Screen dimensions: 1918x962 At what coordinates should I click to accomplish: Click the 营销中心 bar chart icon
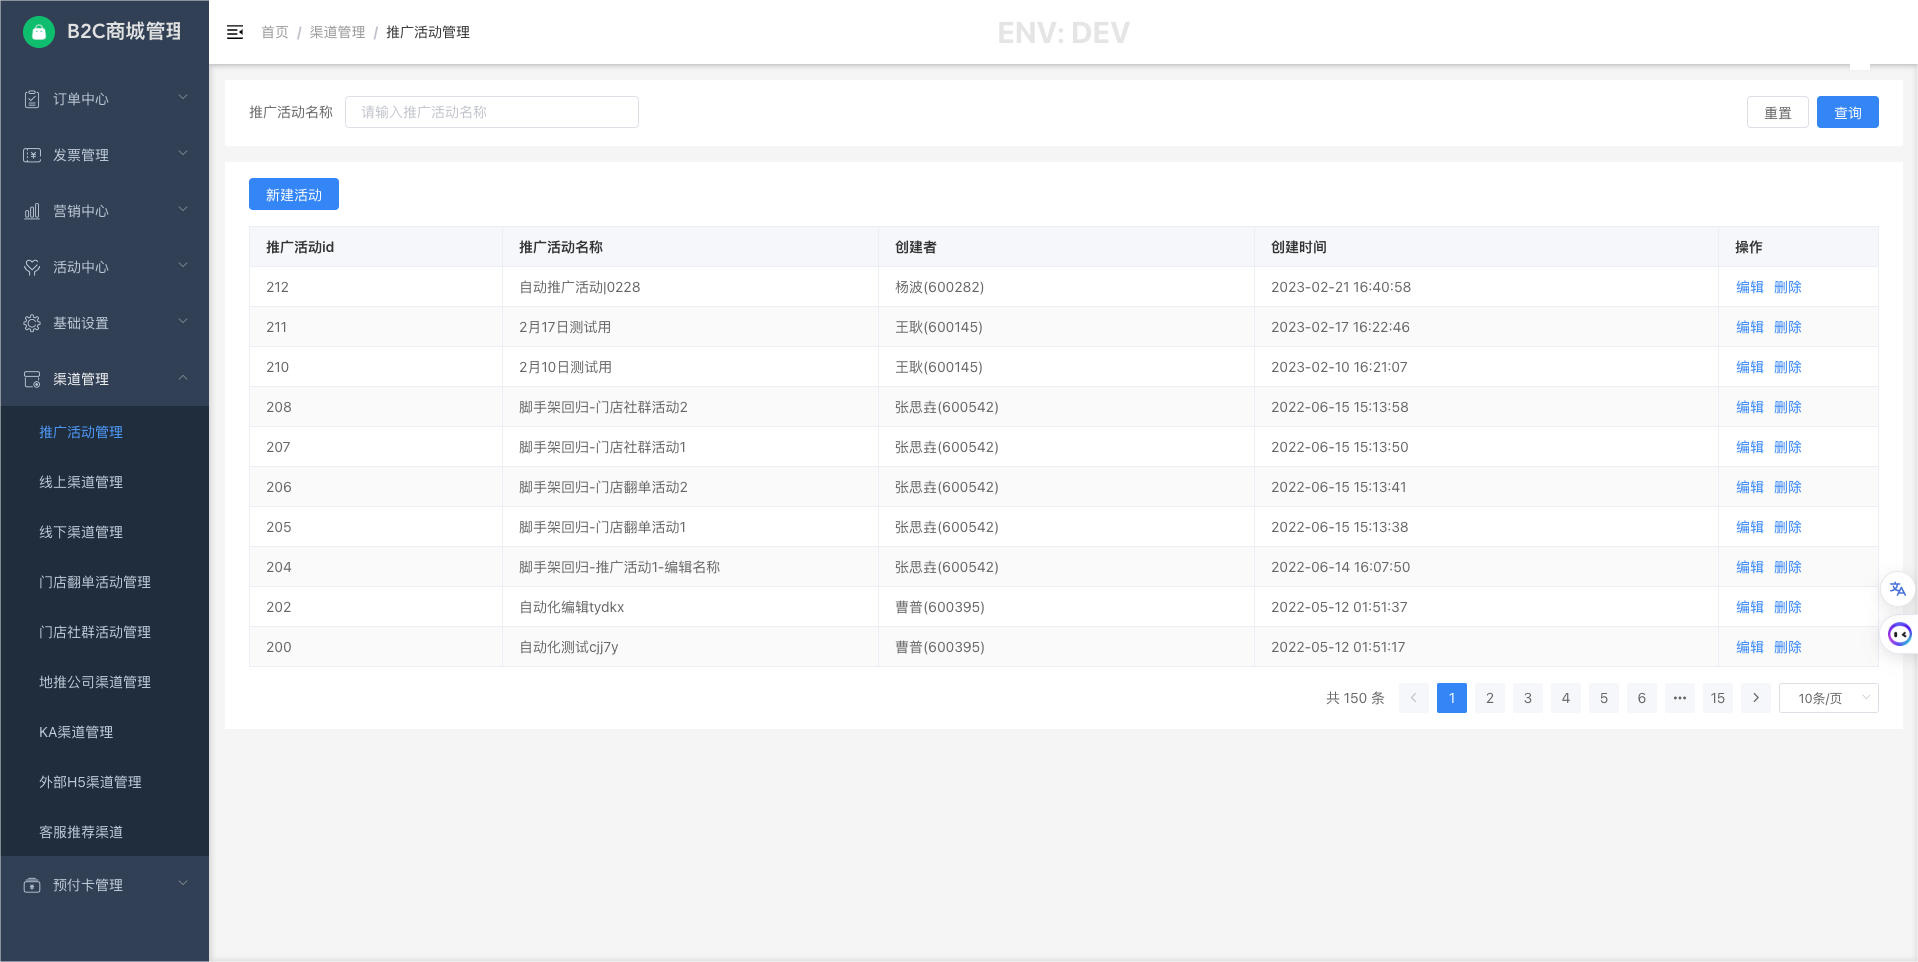(x=32, y=211)
